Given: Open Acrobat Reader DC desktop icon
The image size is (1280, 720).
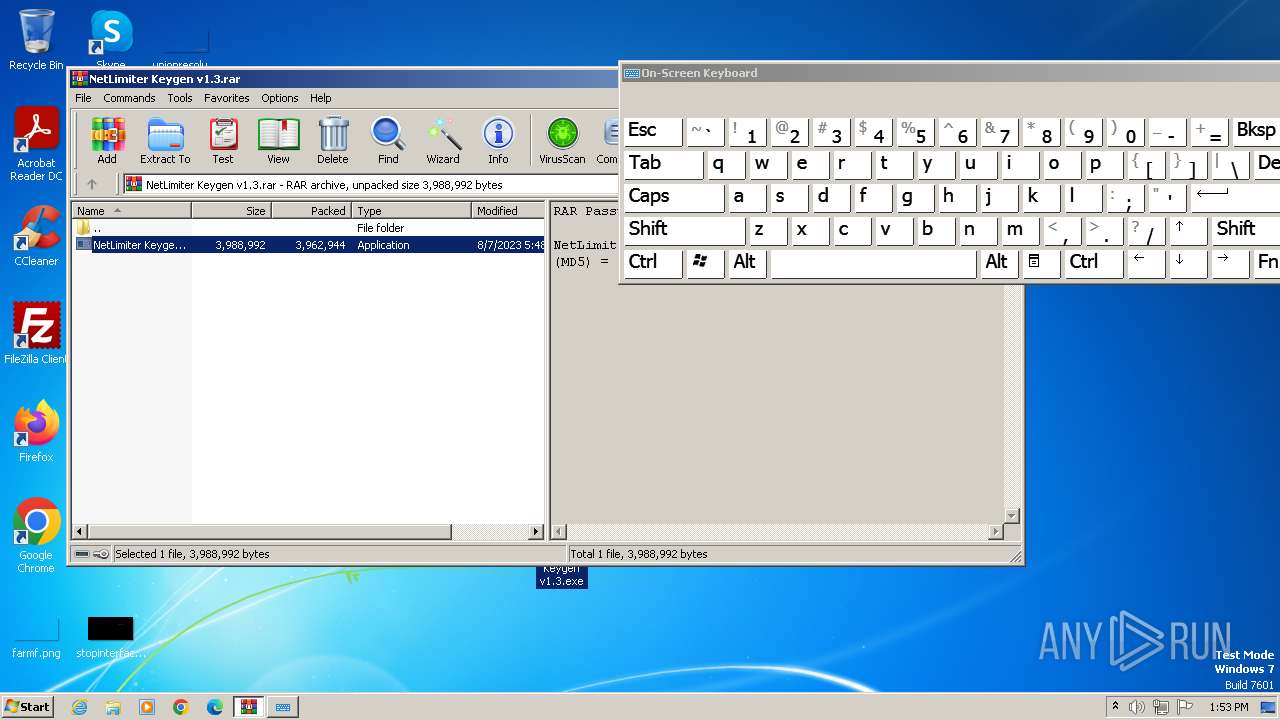Looking at the screenshot, I should click(36, 145).
